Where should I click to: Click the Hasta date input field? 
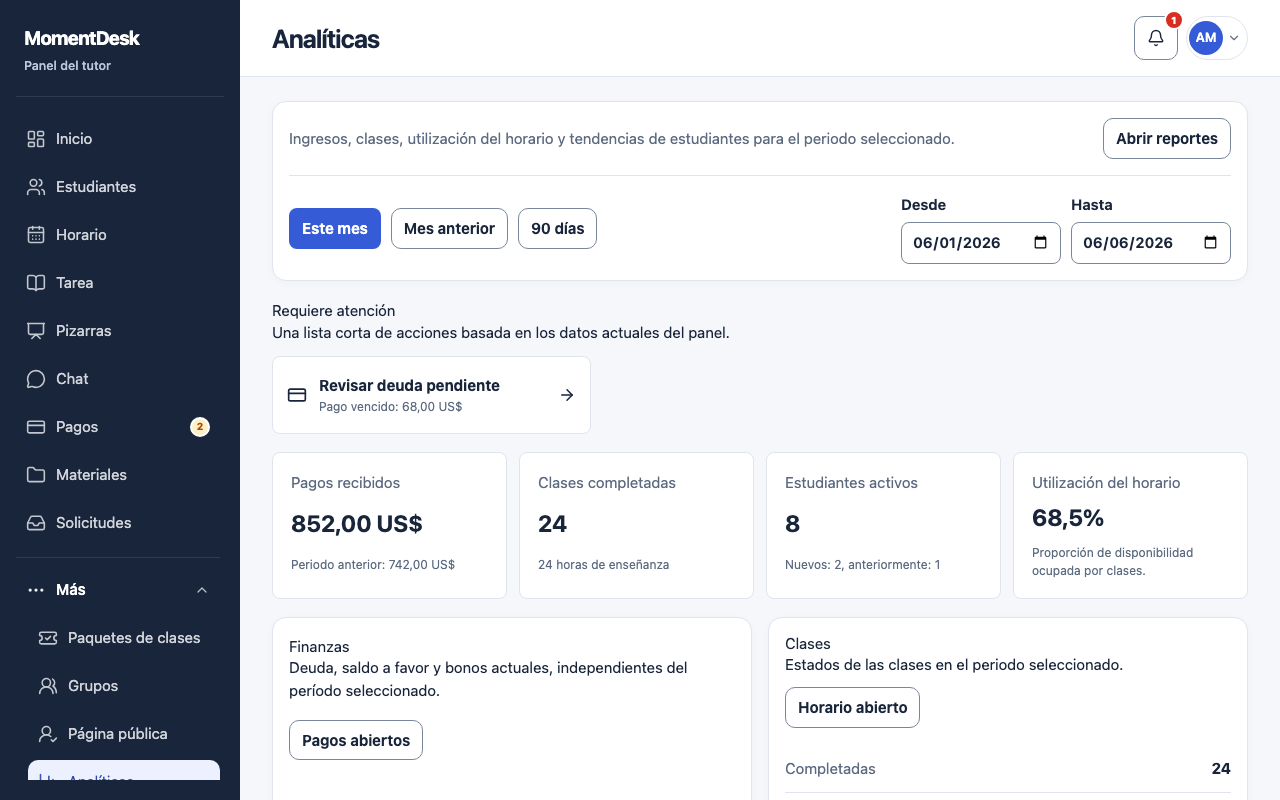coord(1151,243)
